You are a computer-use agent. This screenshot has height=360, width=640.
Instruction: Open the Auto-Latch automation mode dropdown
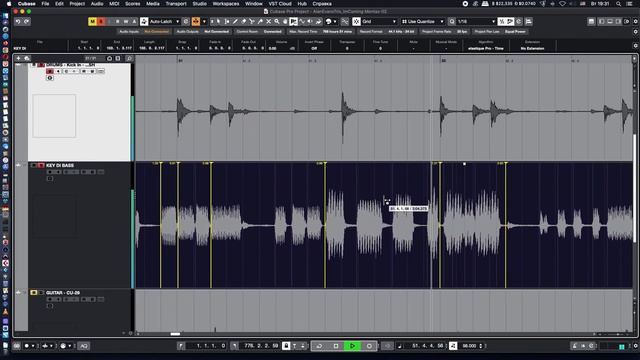tap(165, 21)
